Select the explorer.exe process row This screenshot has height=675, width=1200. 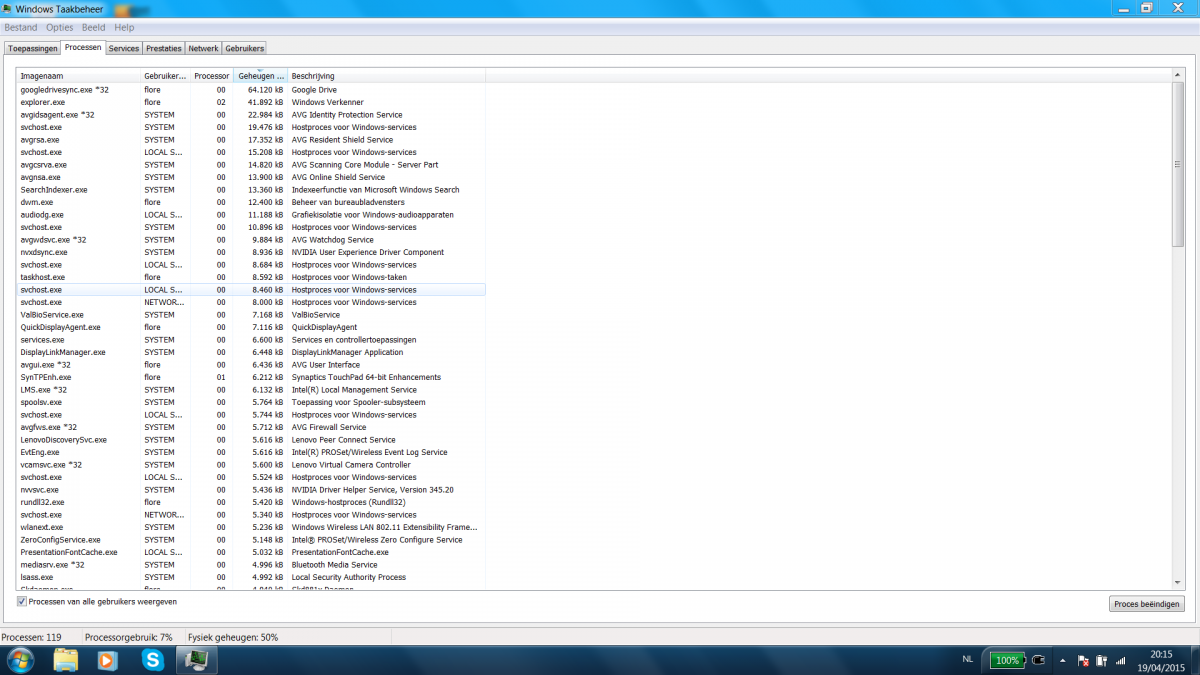pos(251,102)
